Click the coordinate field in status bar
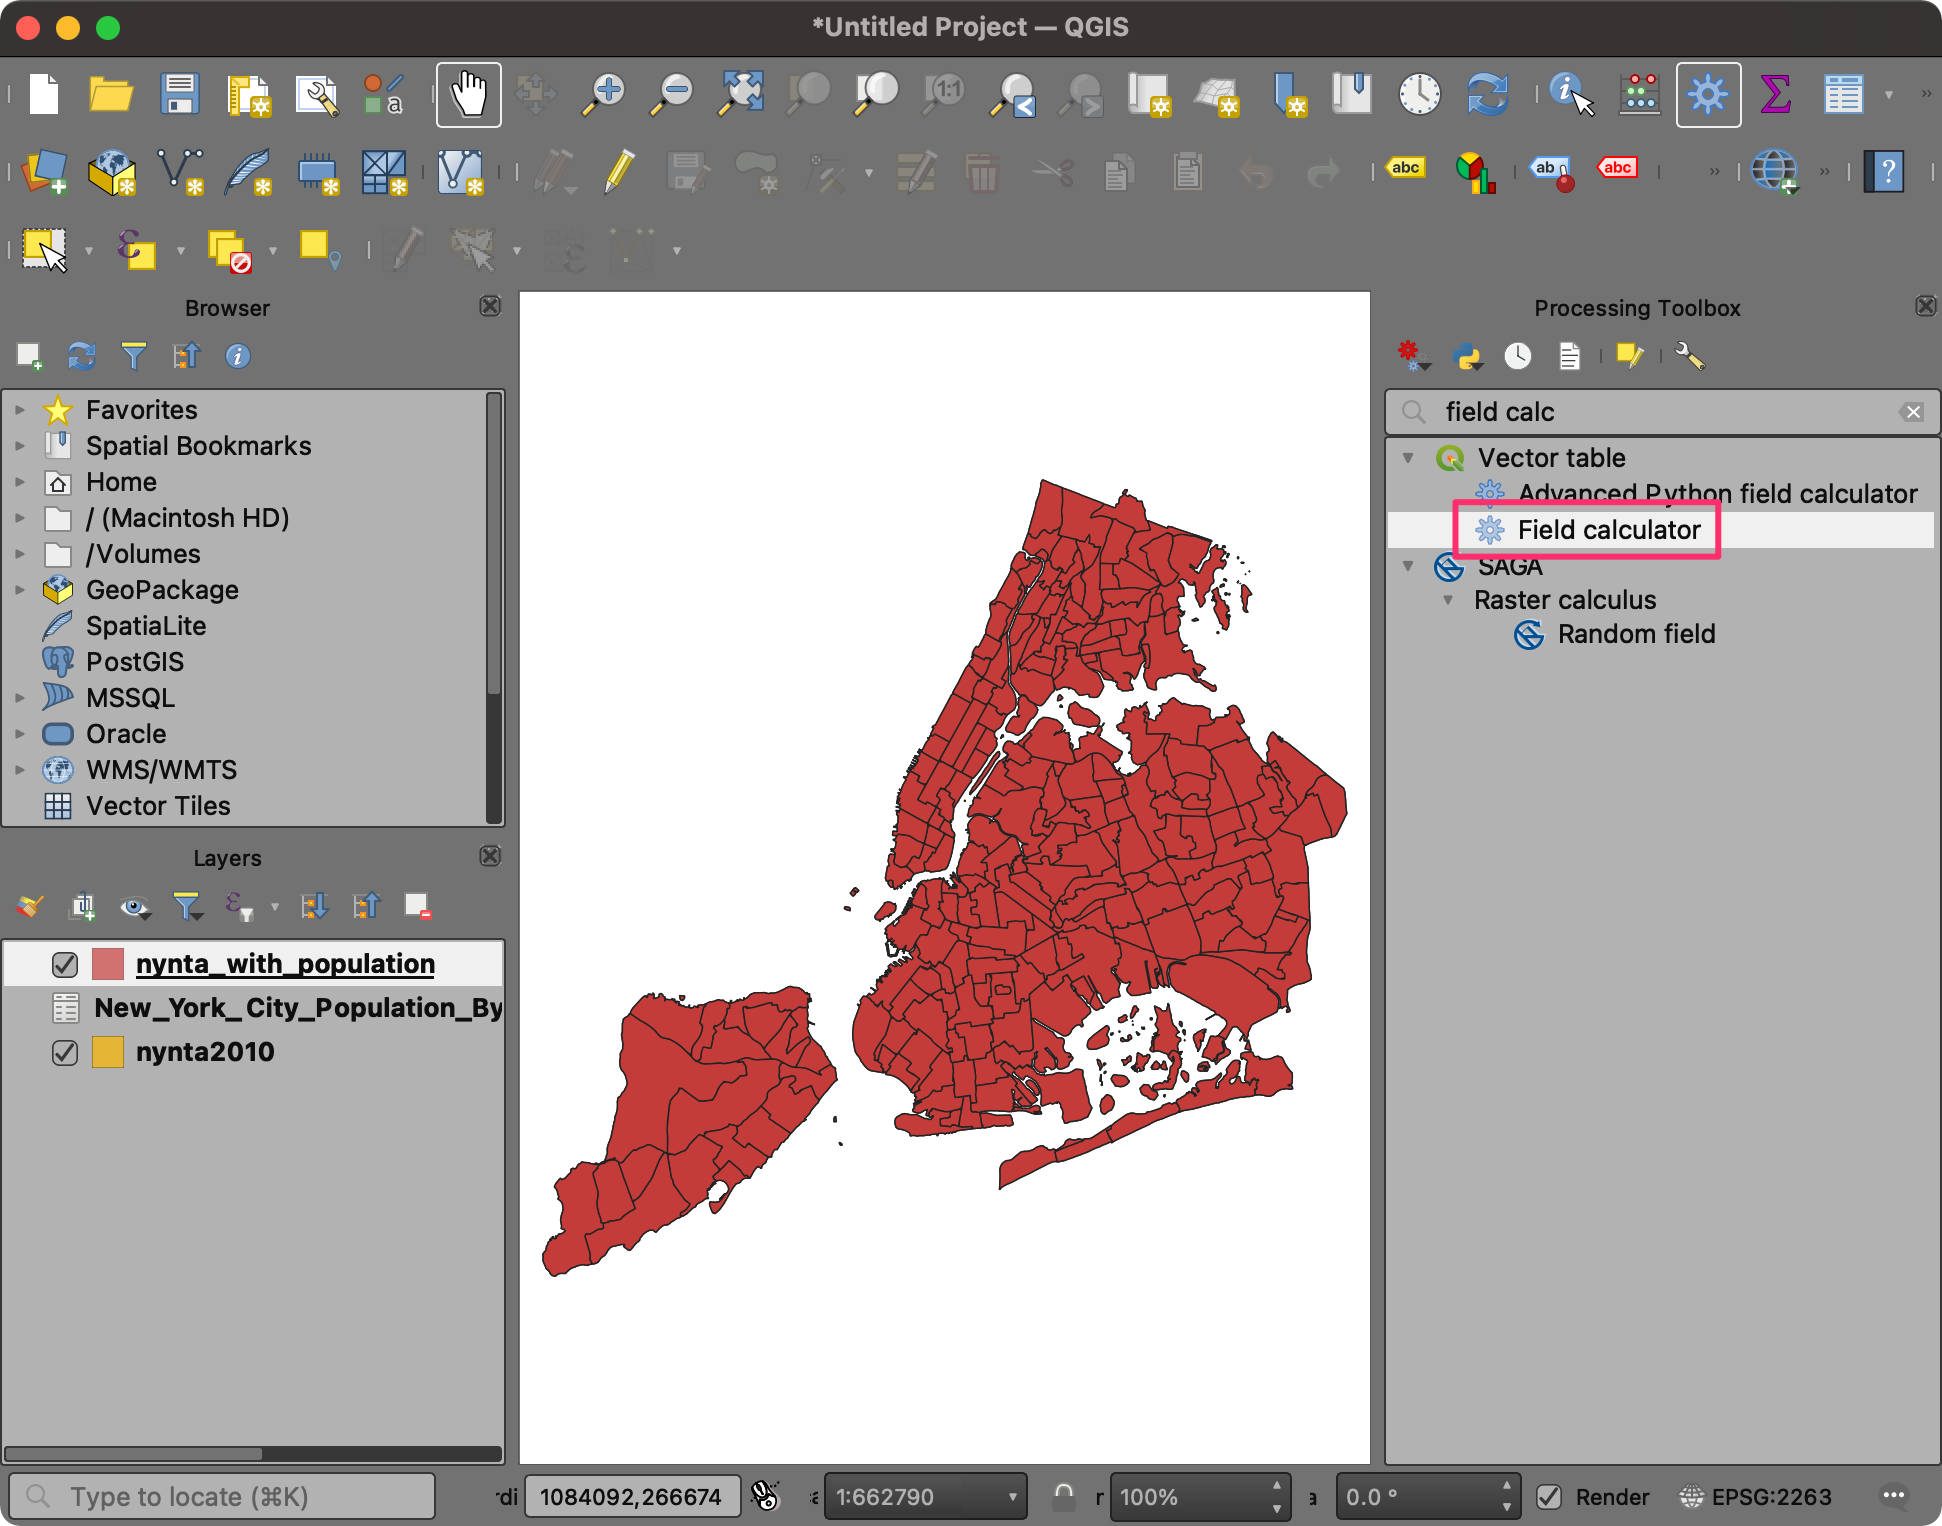Viewport: 1942px width, 1526px height. click(x=632, y=1496)
